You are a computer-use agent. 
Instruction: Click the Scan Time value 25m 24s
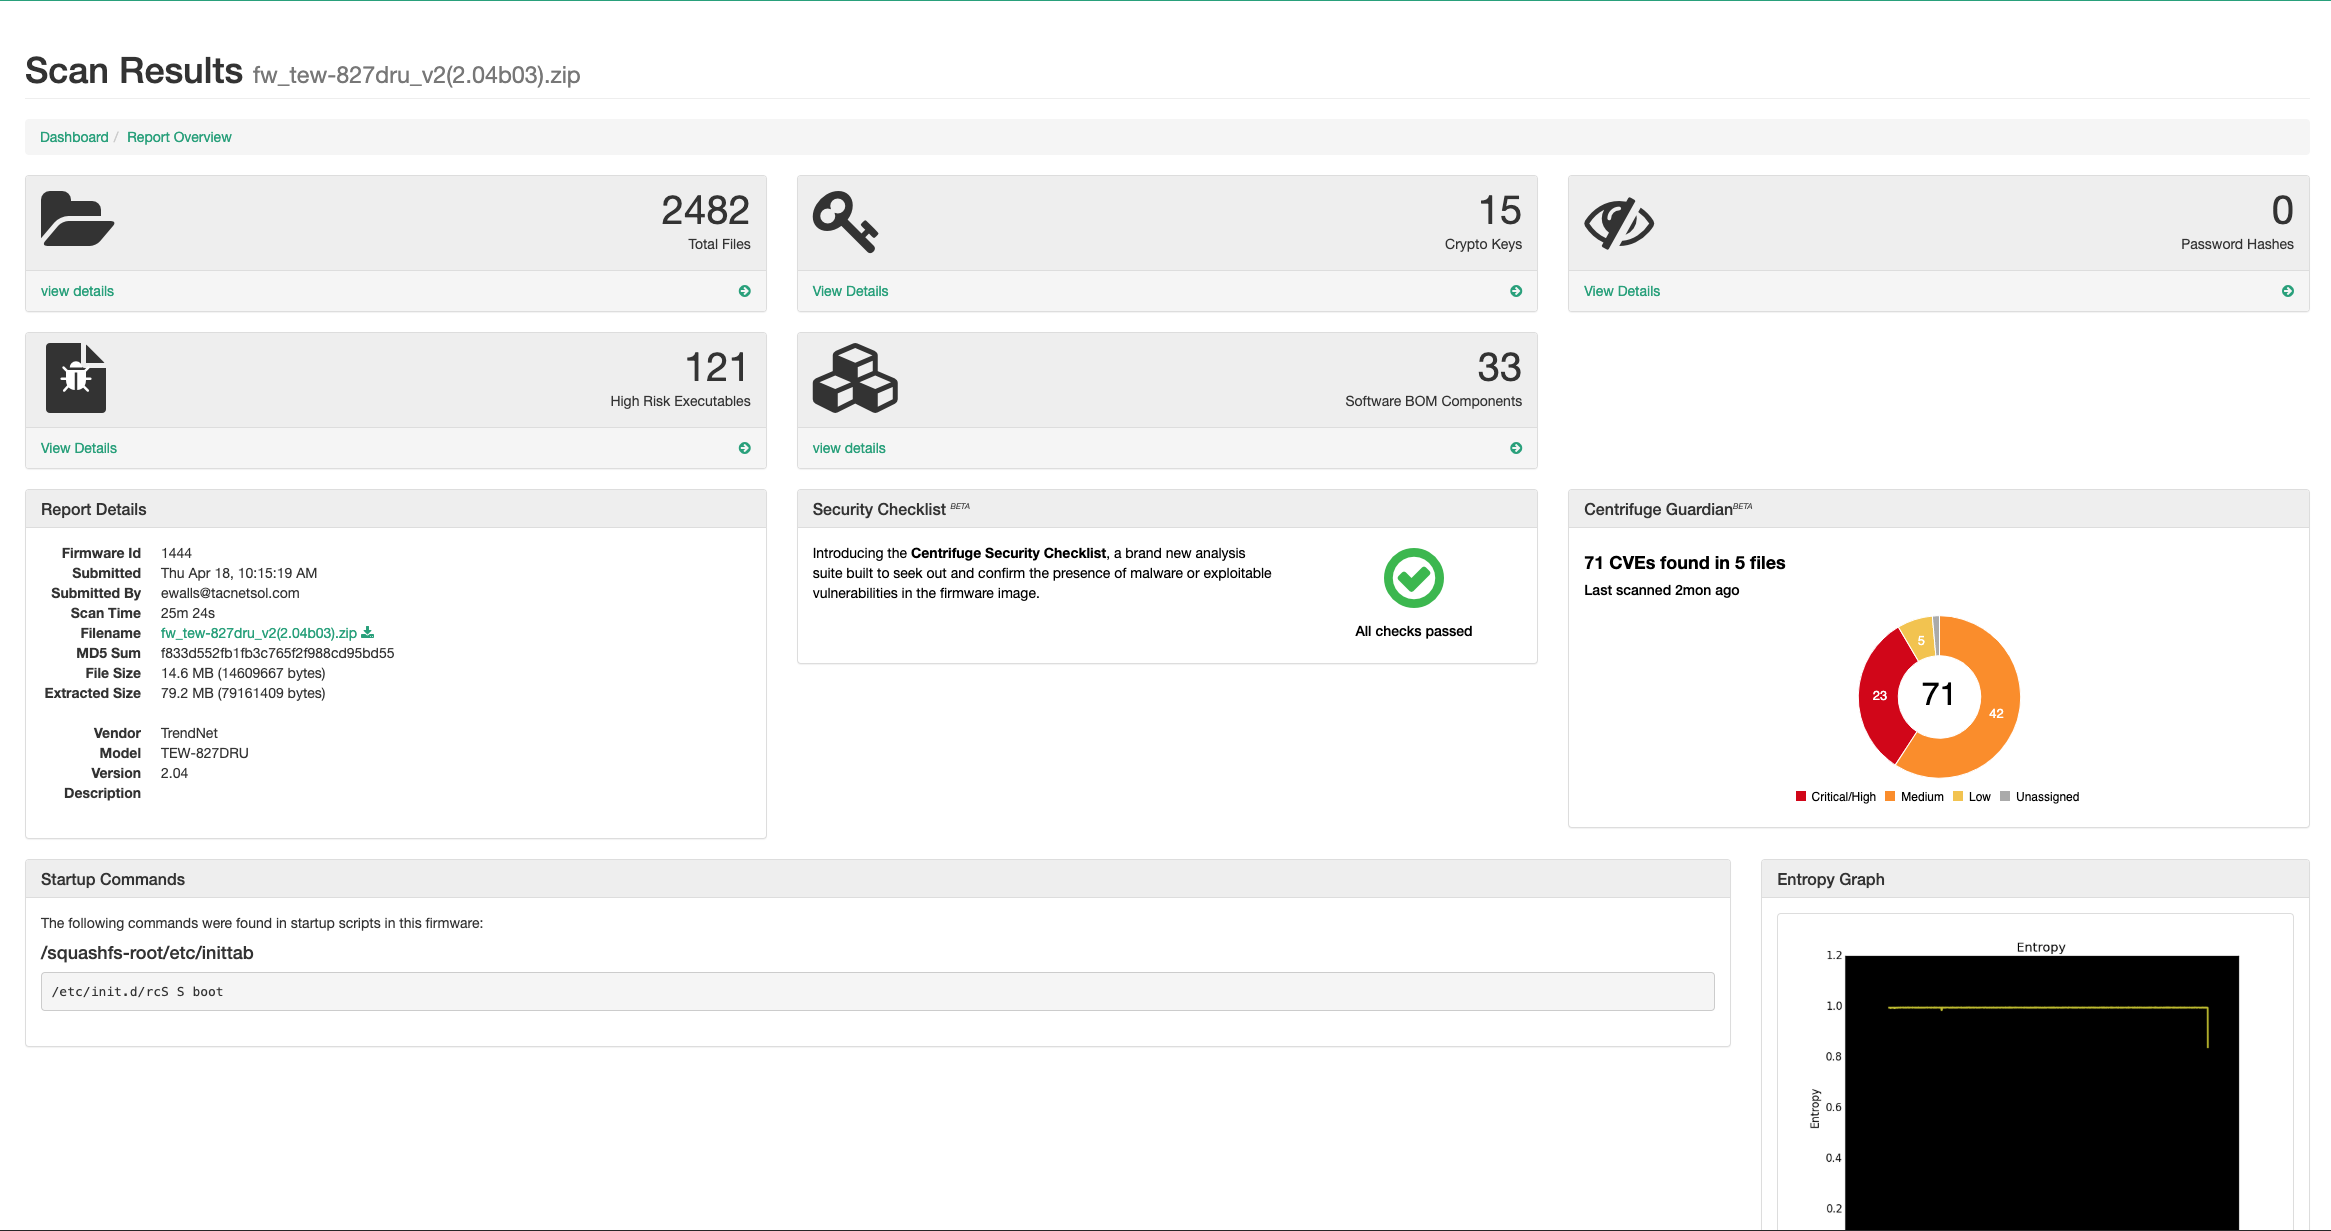click(187, 613)
